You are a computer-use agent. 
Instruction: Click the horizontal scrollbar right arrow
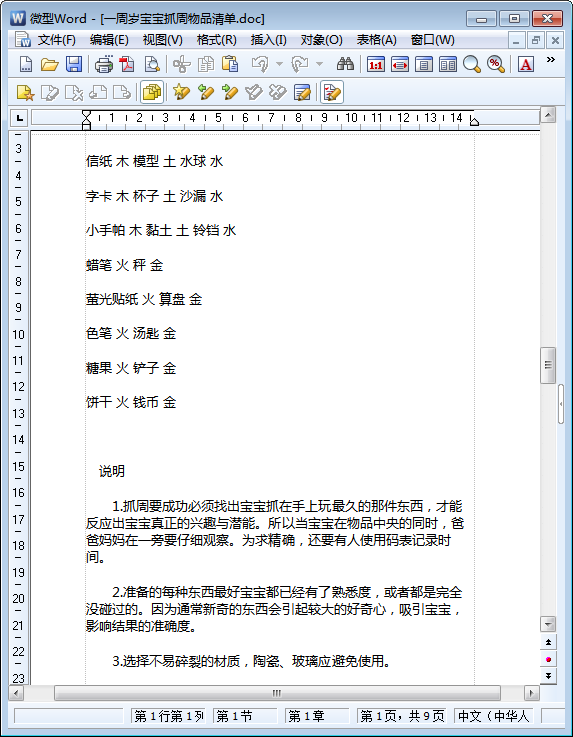pyautogui.click(x=532, y=693)
